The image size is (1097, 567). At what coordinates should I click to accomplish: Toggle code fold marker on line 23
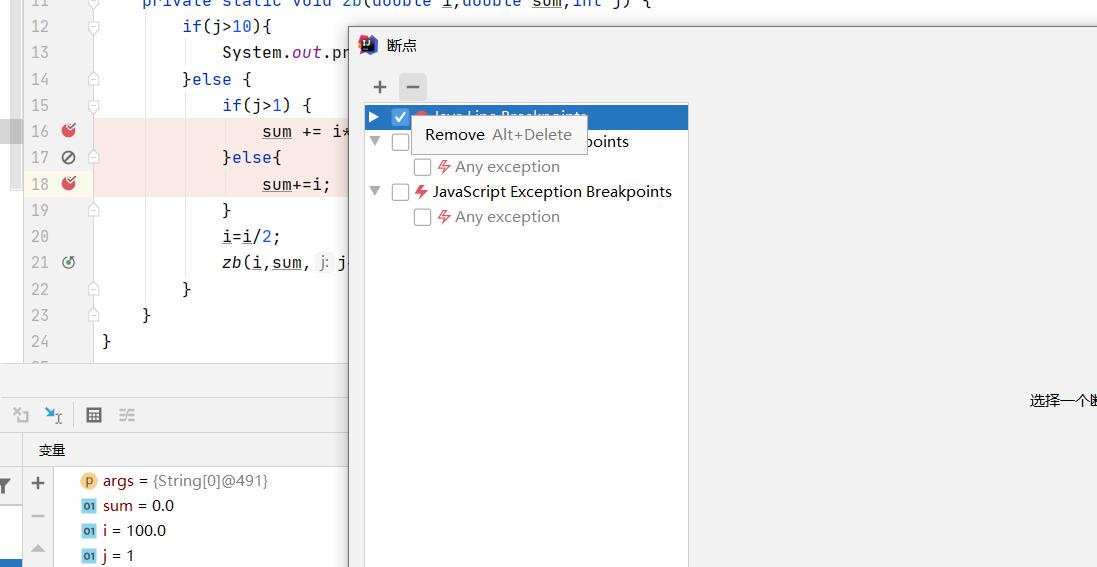click(94, 315)
